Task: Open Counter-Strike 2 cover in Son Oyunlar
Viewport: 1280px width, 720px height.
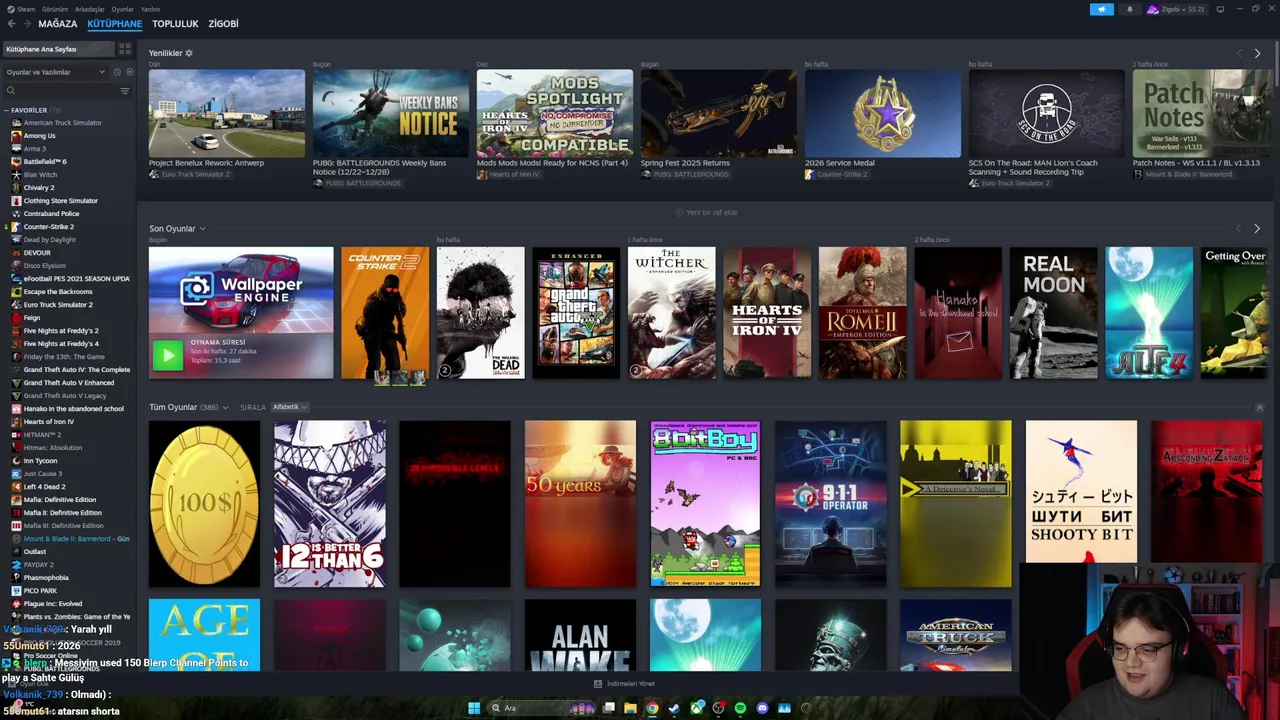Action: click(x=385, y=313)
